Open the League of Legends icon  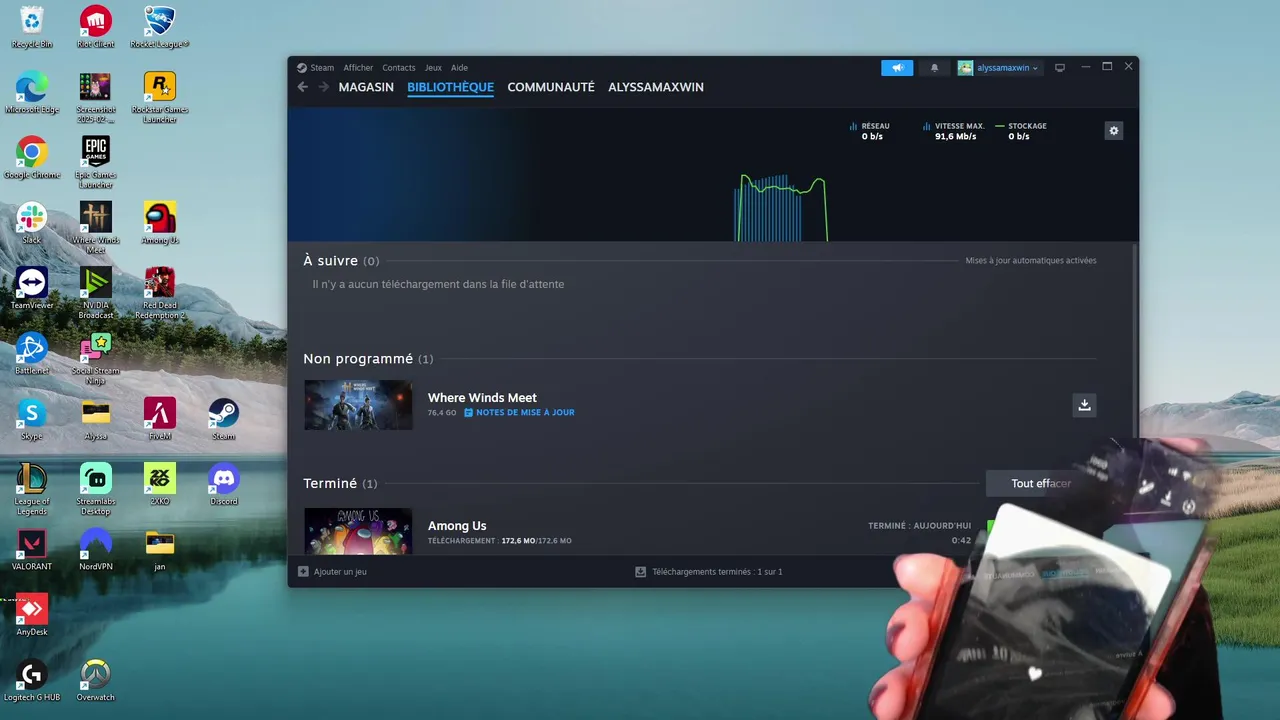(32, 488)
